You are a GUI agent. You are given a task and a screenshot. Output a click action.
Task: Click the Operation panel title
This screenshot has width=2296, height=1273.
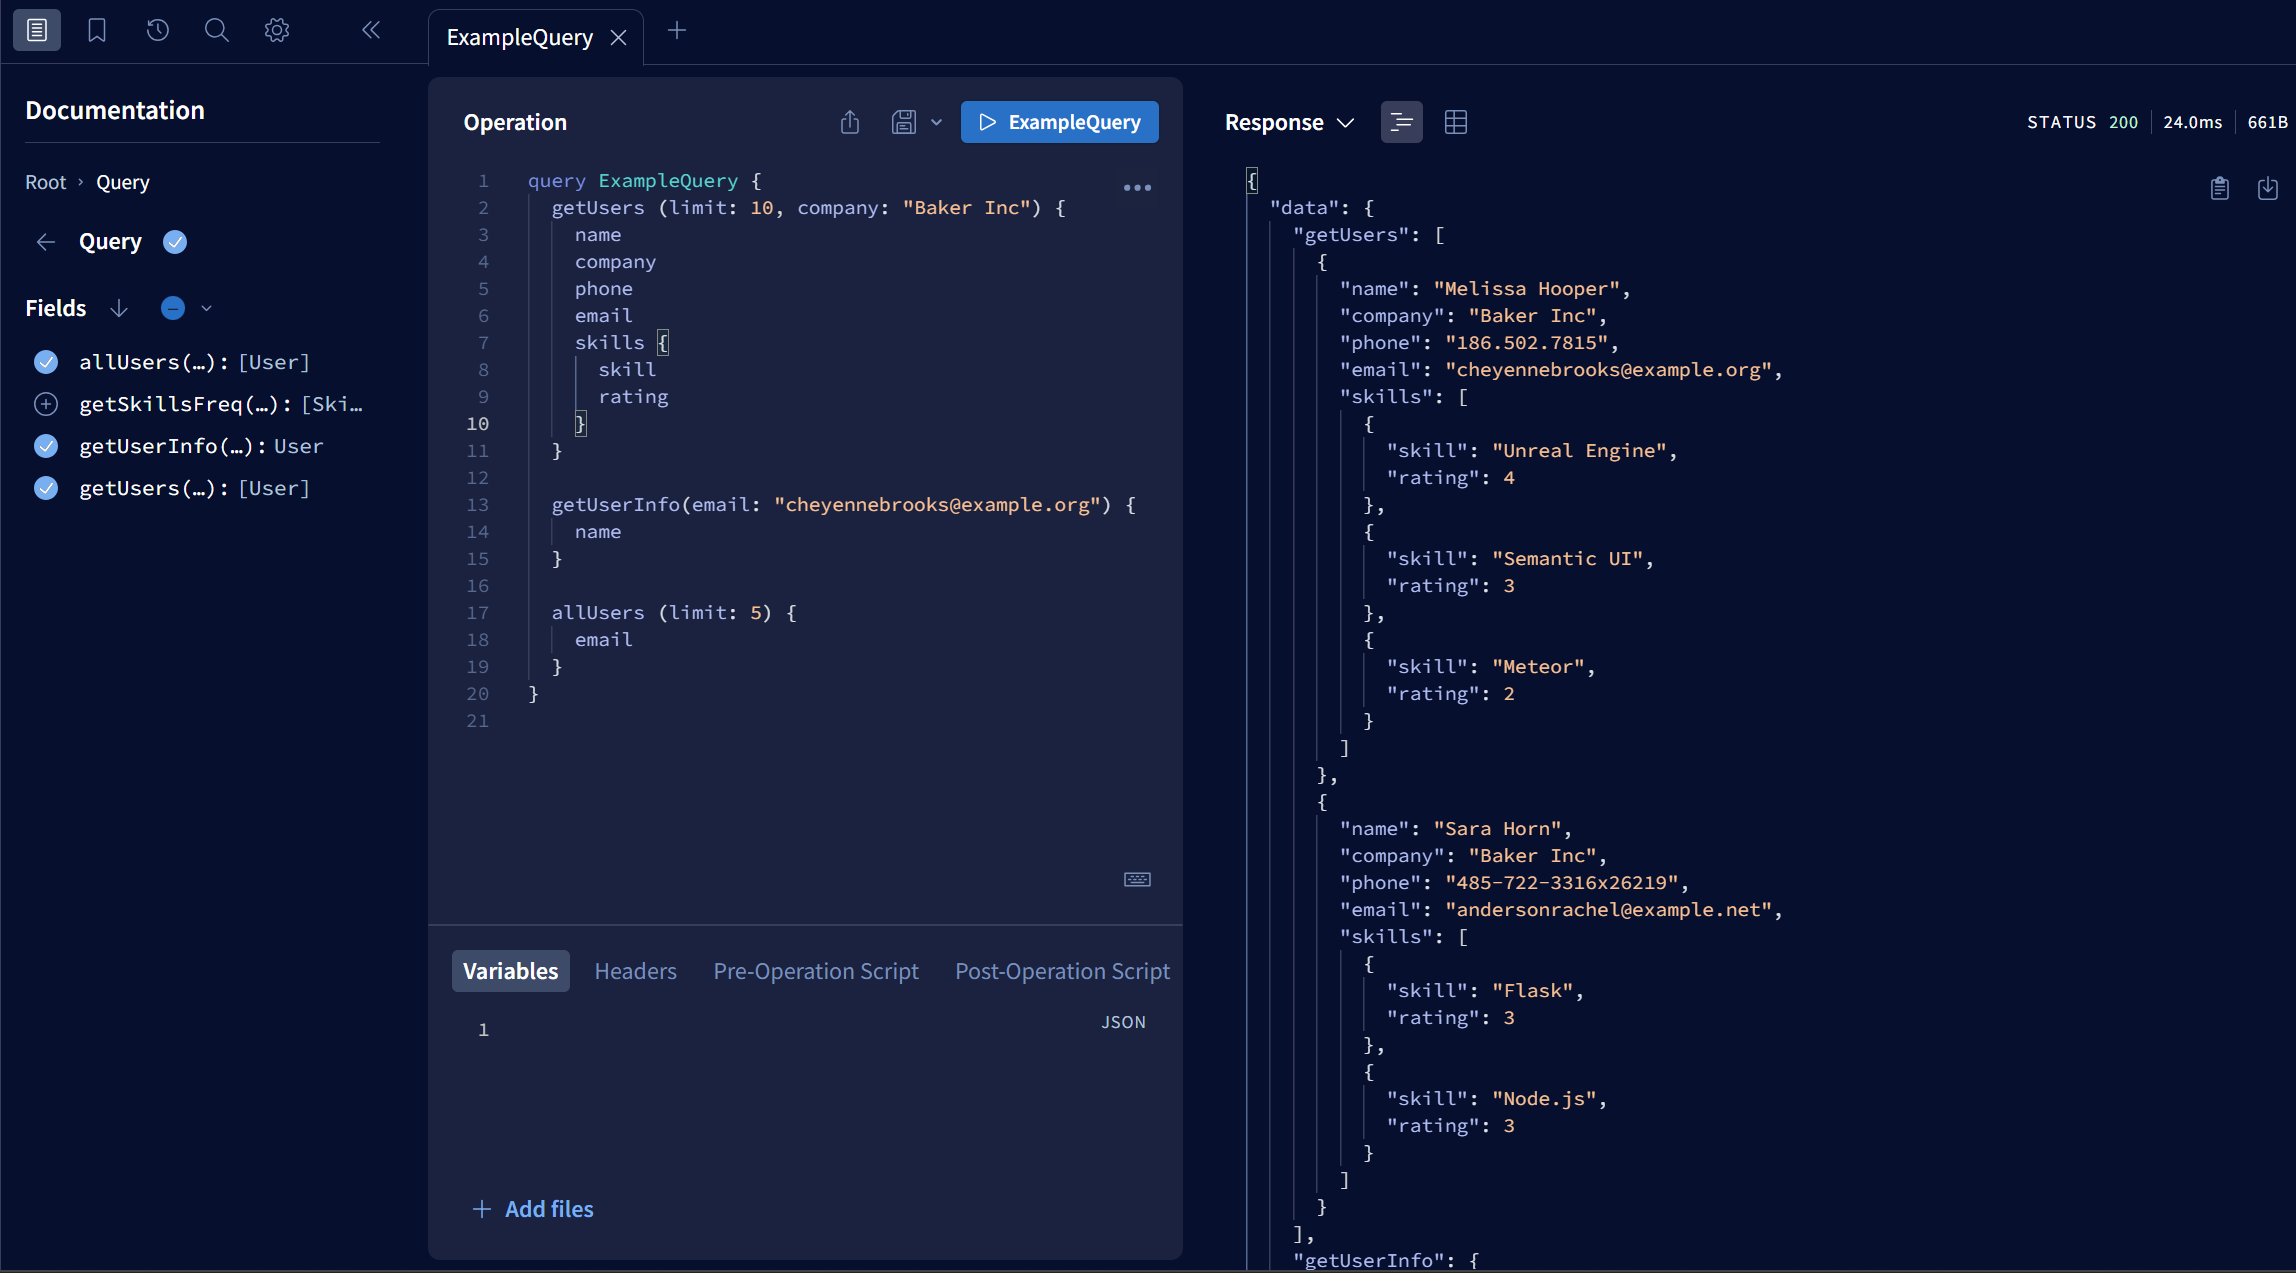point(515,122)
